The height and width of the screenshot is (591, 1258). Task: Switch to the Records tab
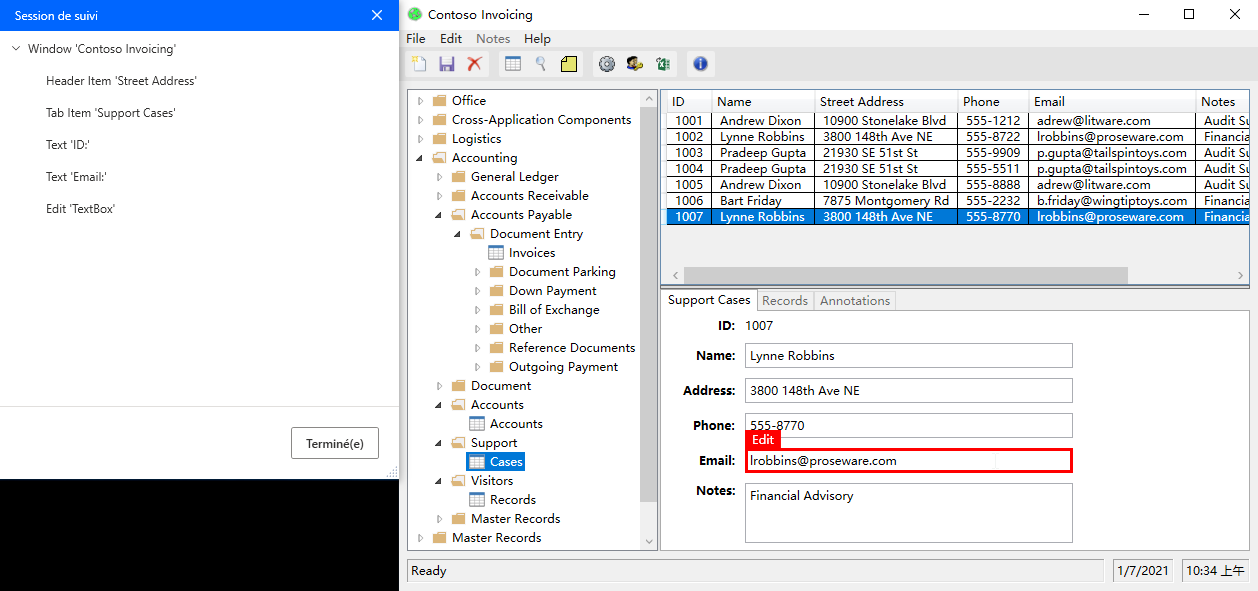pyautogui.click(x=785, y=301)
